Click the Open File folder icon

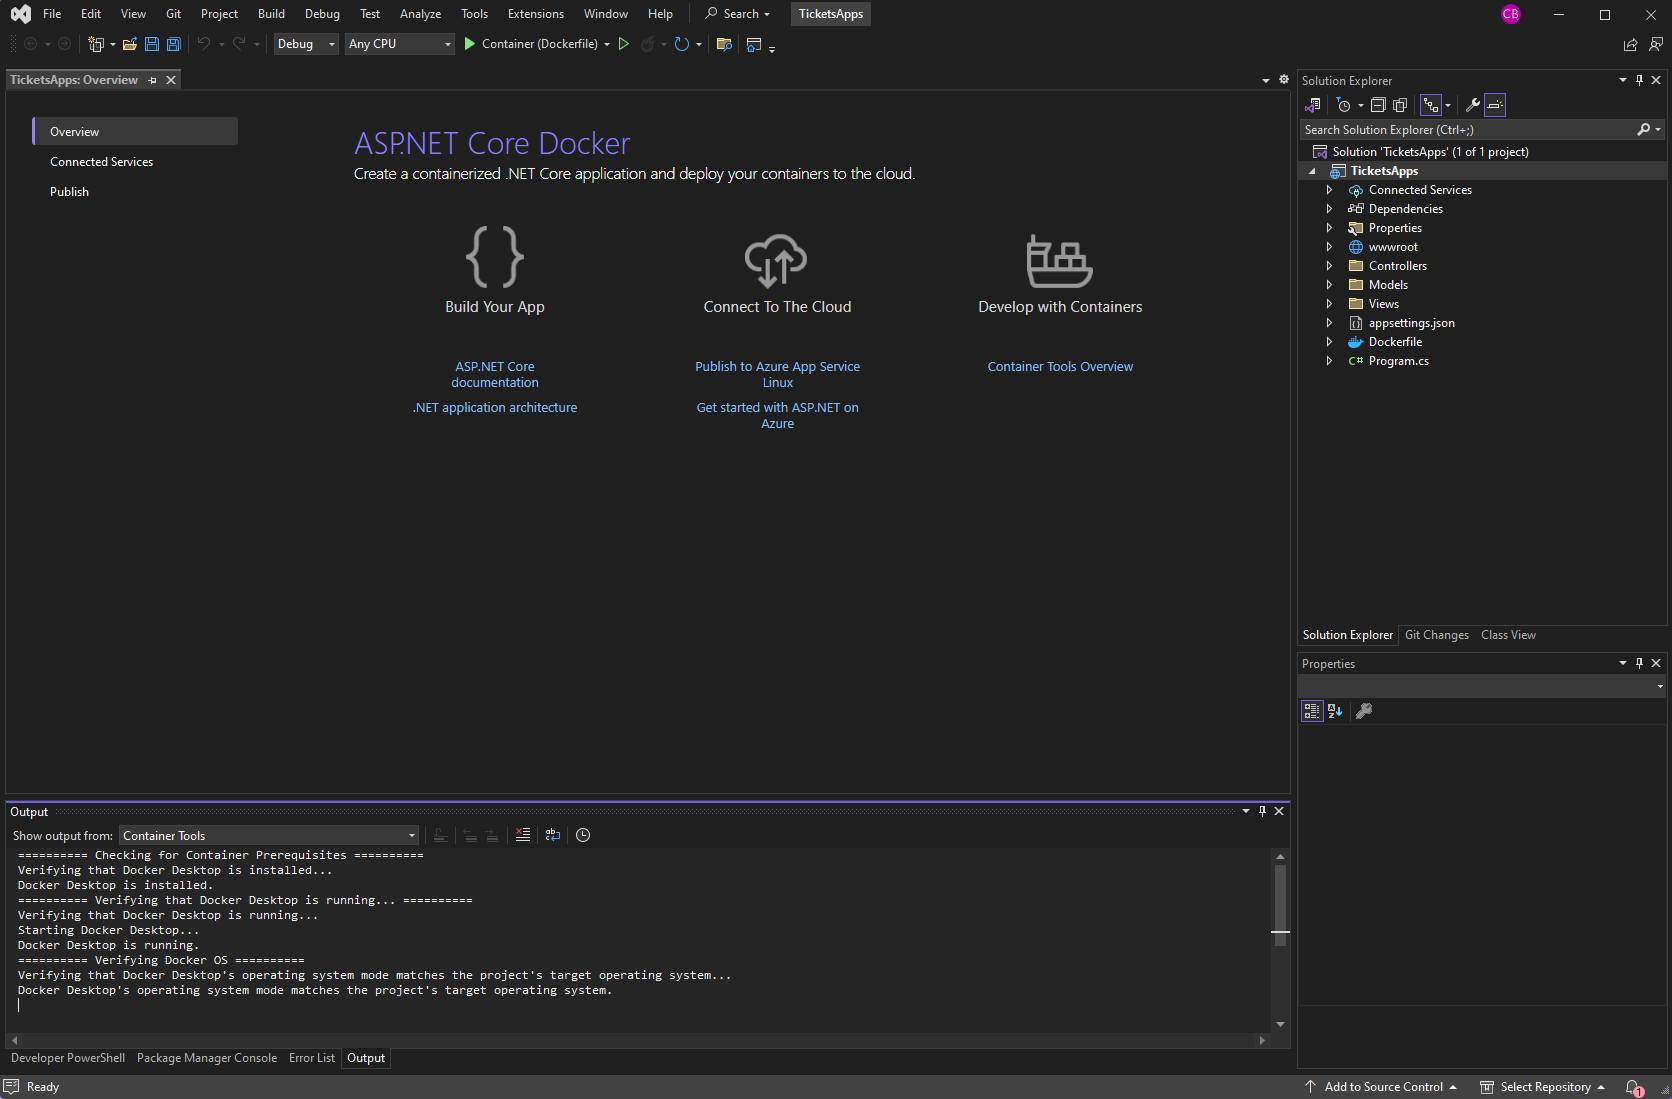click(x=130, y=44)
